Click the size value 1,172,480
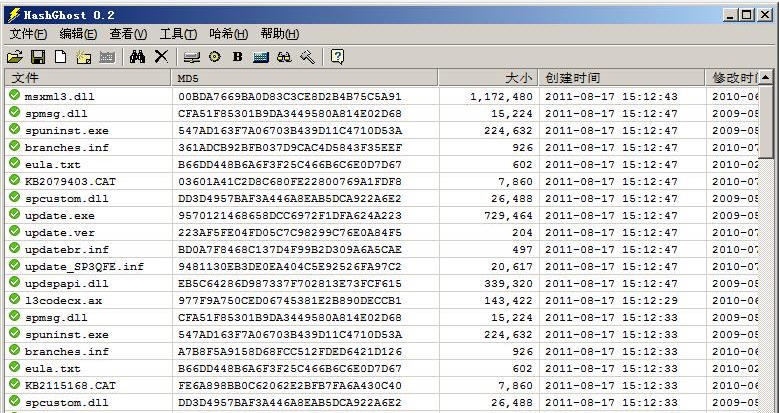 point(501,96)
